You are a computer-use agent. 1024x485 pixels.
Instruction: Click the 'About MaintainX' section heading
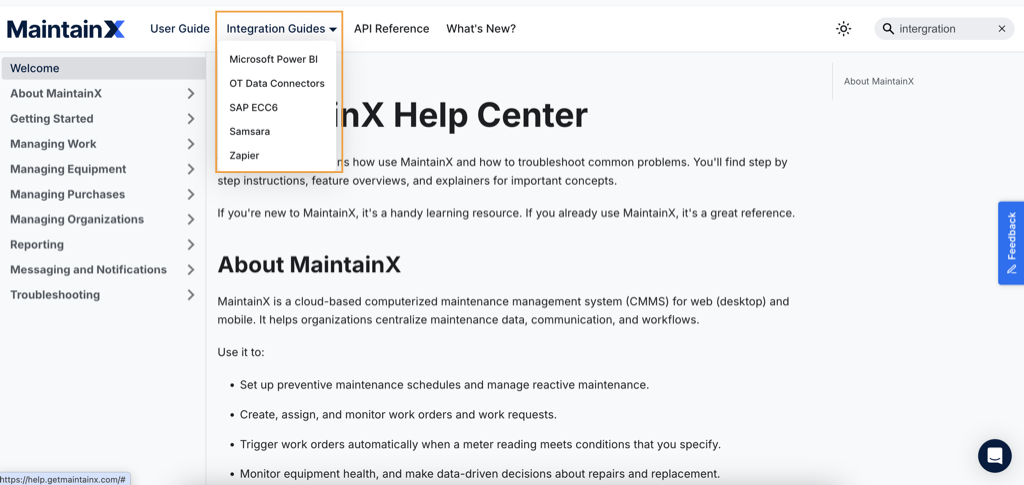pos(309,264)
